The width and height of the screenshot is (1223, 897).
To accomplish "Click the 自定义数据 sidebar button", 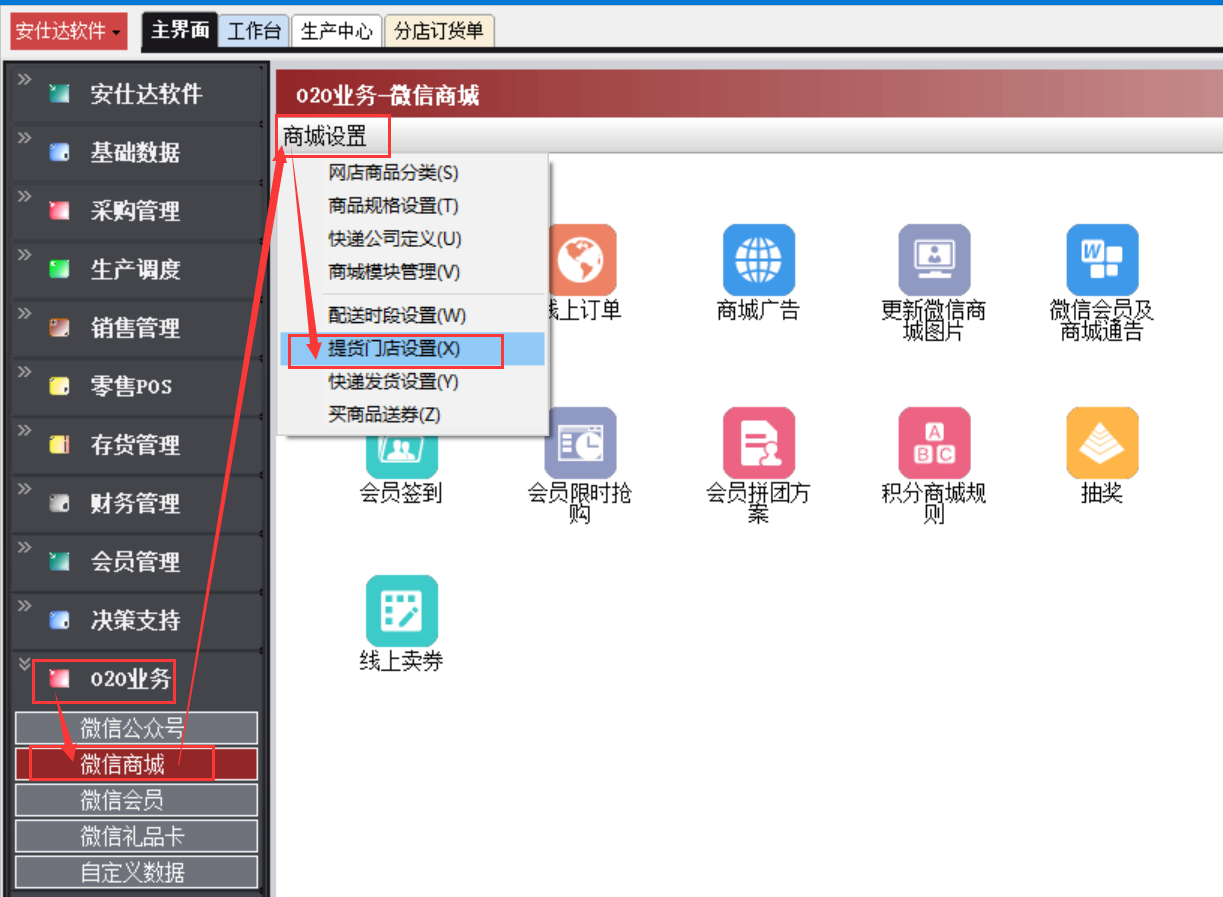I will pos(136,872).
